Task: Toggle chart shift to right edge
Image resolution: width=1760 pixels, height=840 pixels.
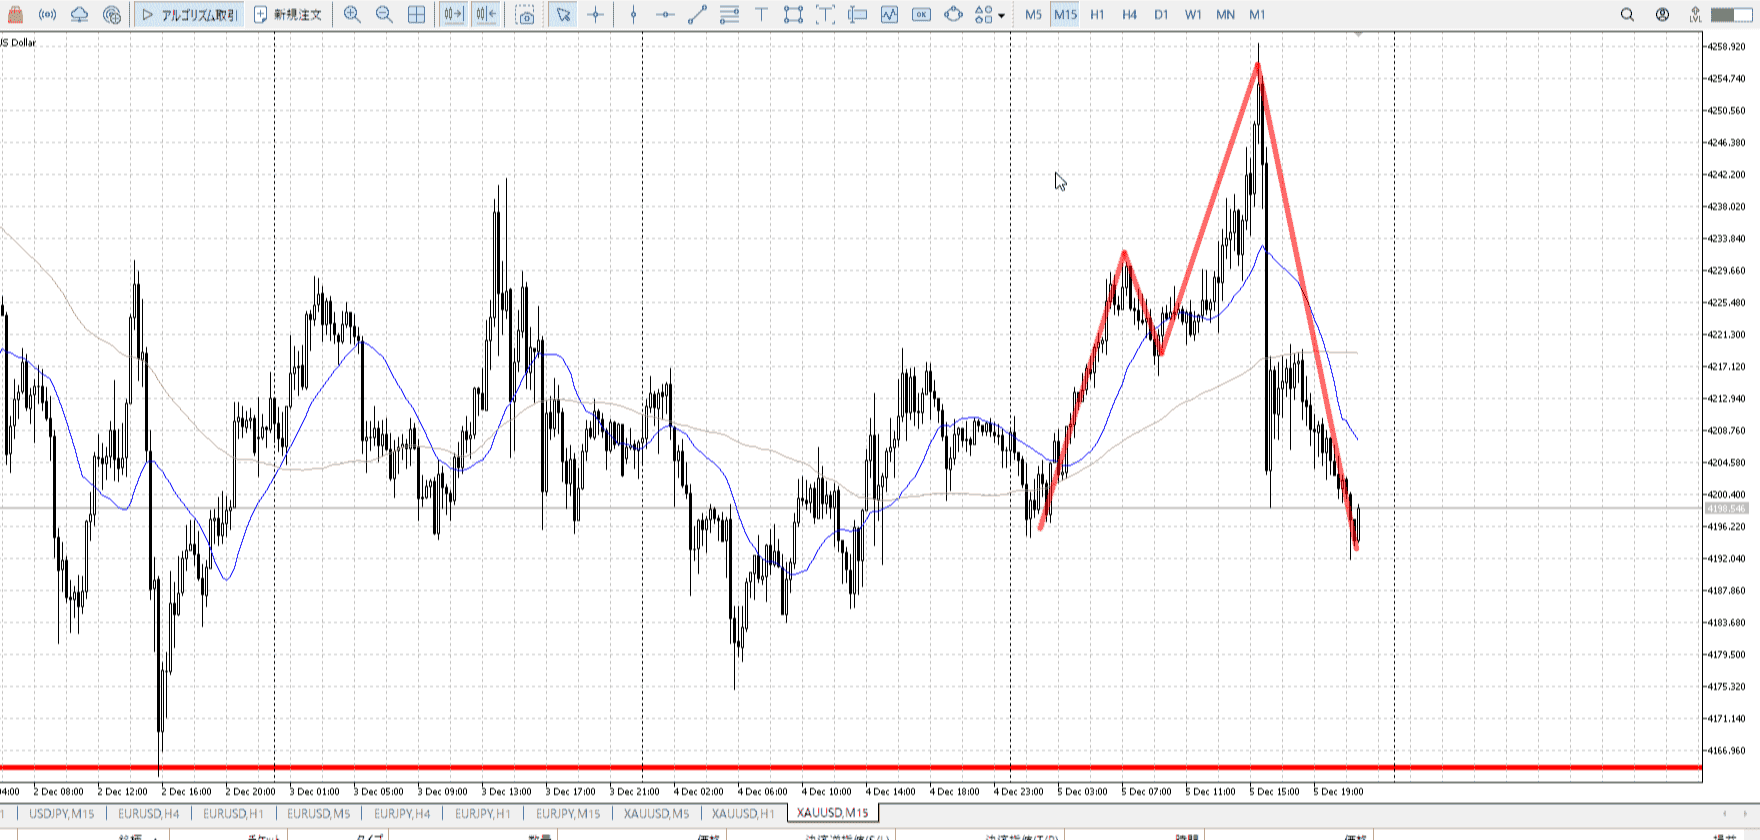Action: 485,15
